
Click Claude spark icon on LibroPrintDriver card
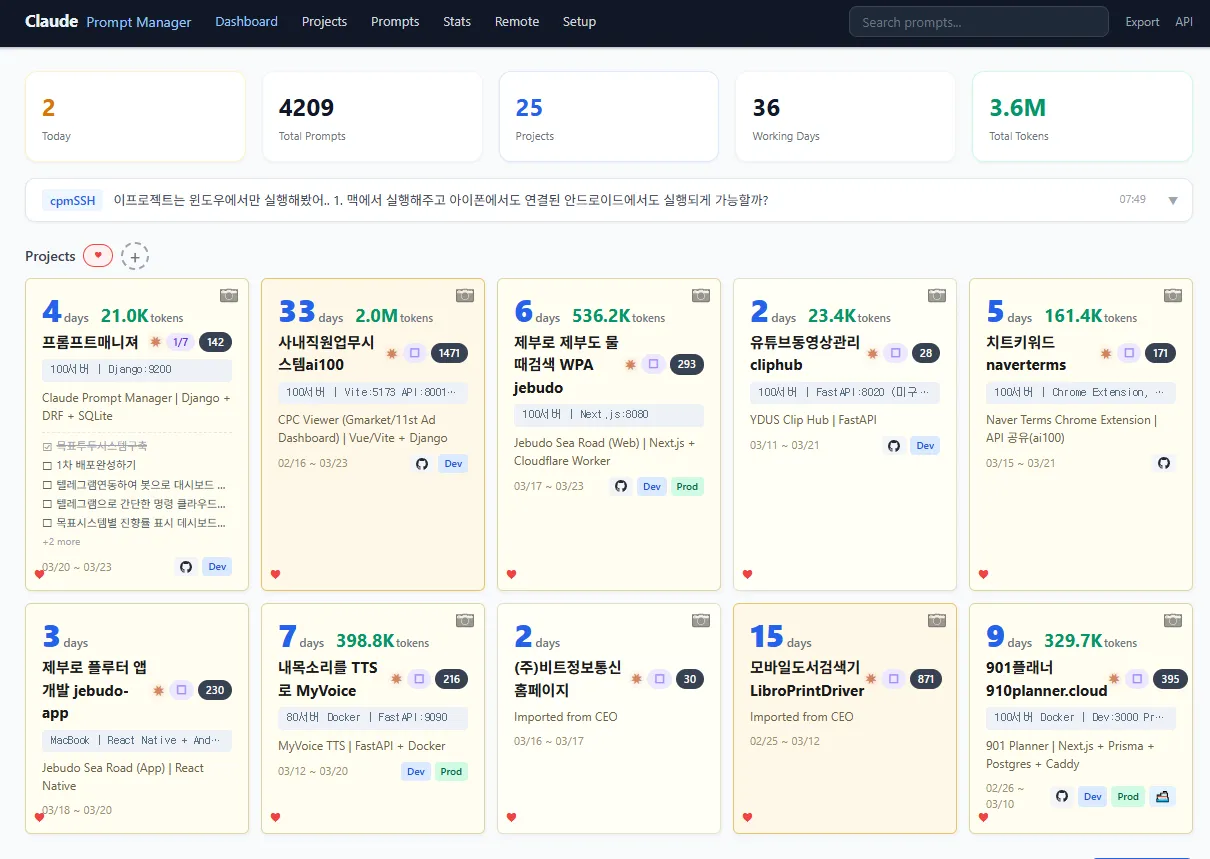click(872, 679)
